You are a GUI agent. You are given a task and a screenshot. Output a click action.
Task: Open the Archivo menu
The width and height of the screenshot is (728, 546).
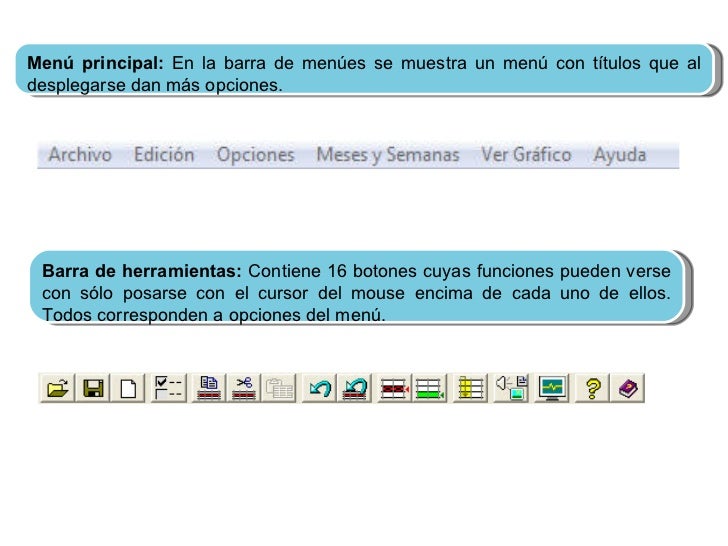80,155
